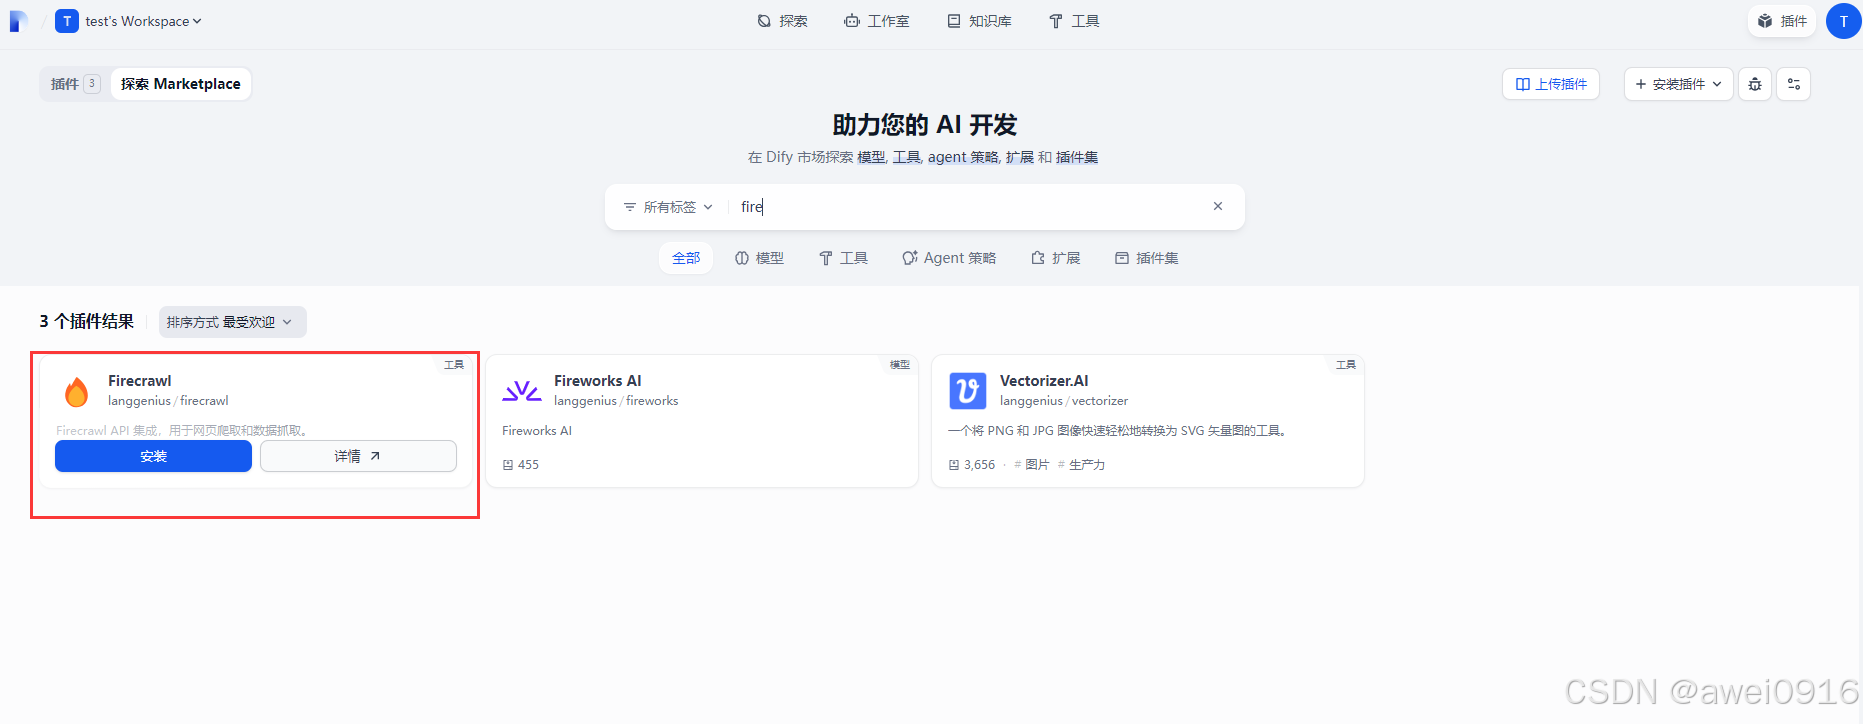This screenshot has width=1863, height=724.
Task: Click the 3 个插件结果 count label
Action: [87, 321]
